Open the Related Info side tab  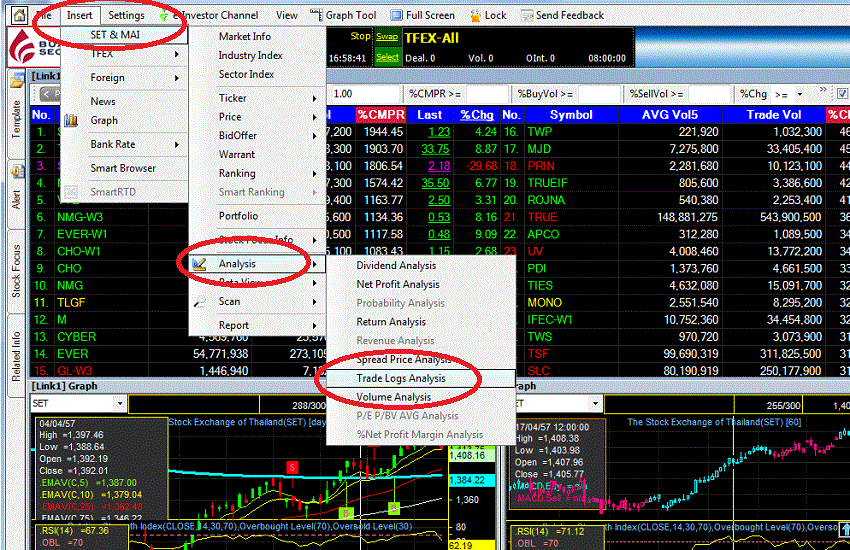(16, 356)
